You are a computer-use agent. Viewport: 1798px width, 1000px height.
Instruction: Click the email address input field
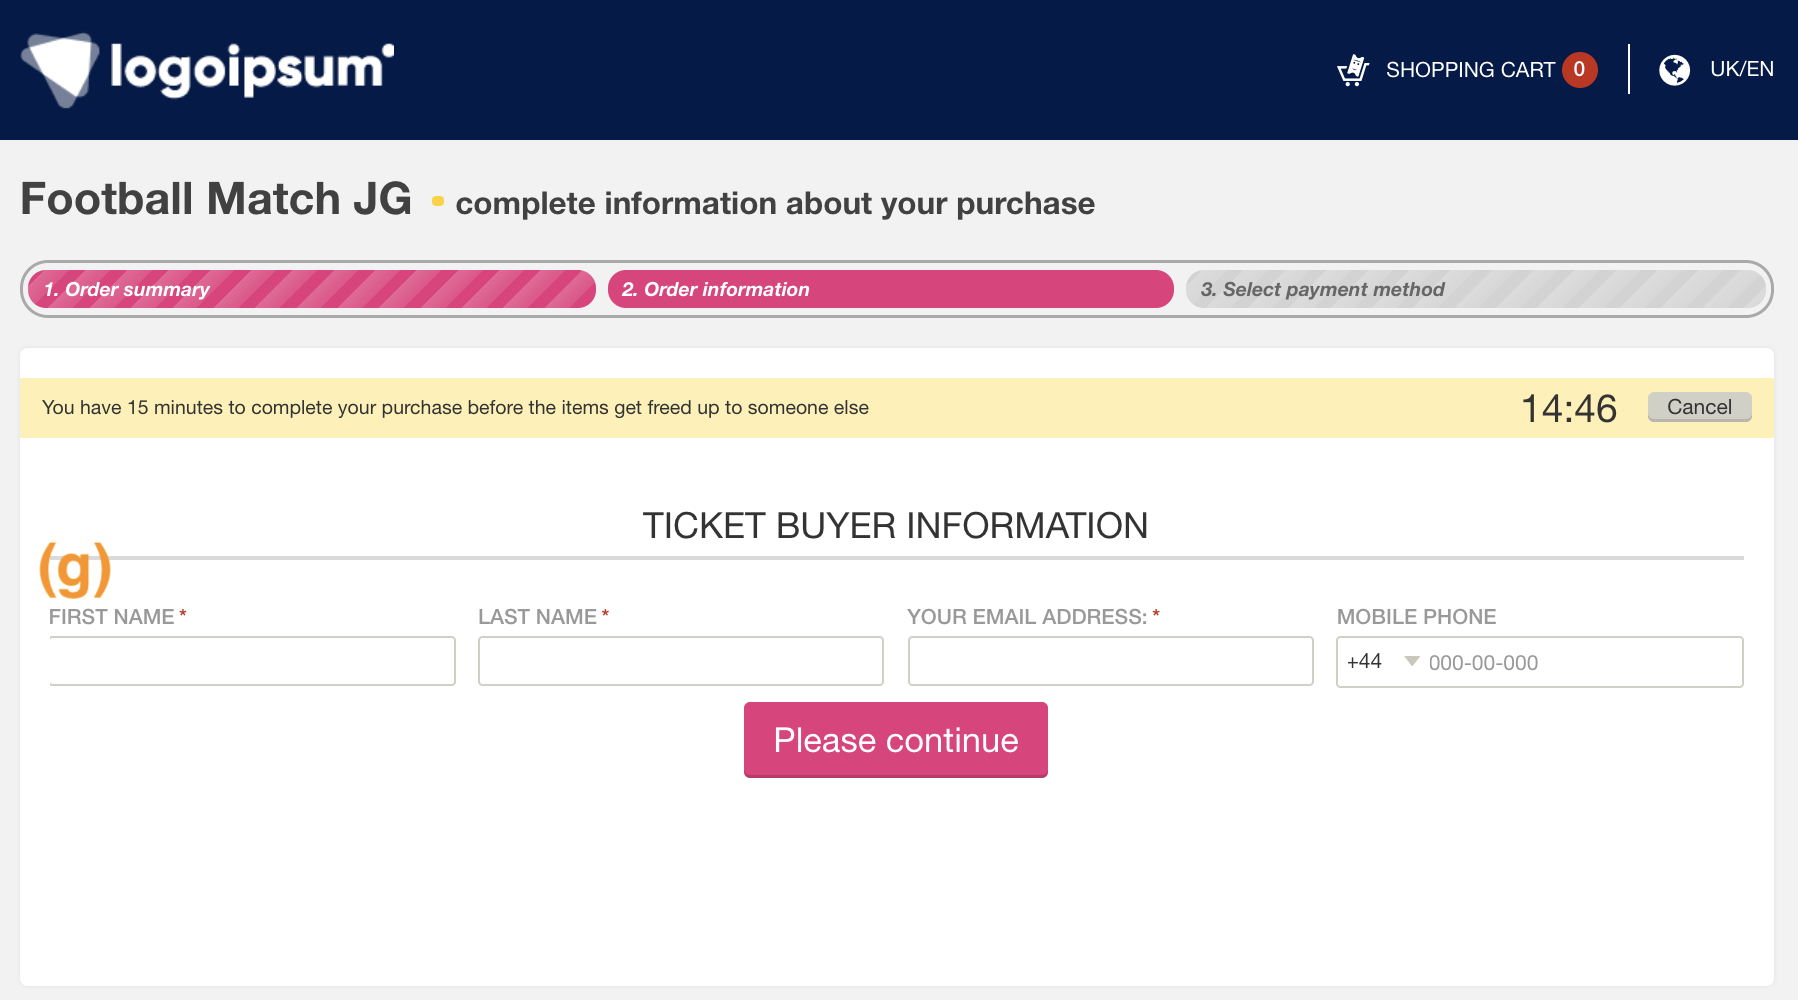click(1111, 661)
